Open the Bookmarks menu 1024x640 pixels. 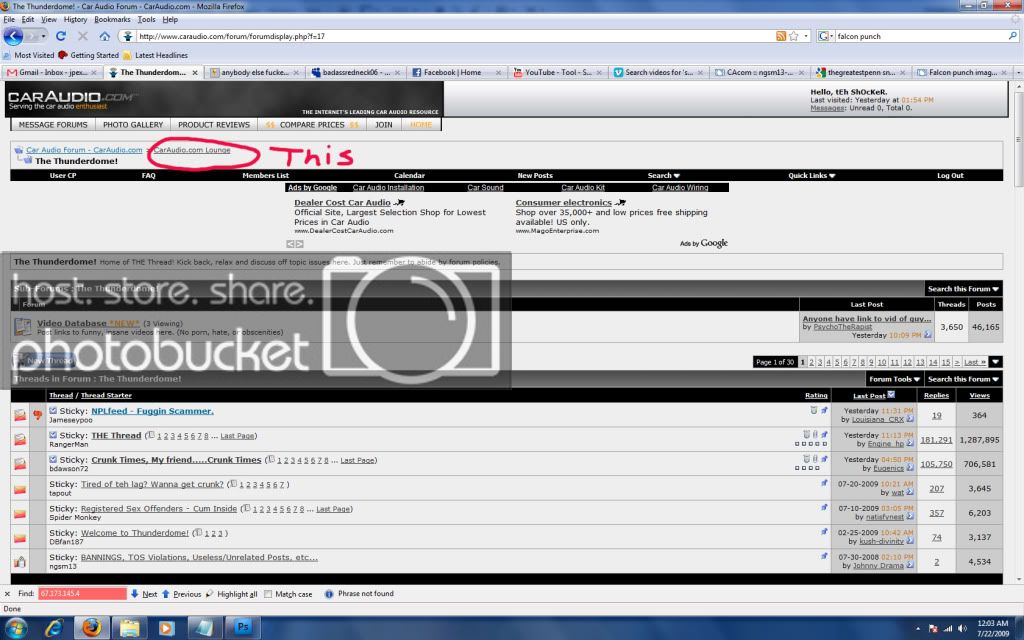click(x=112, y=20)
